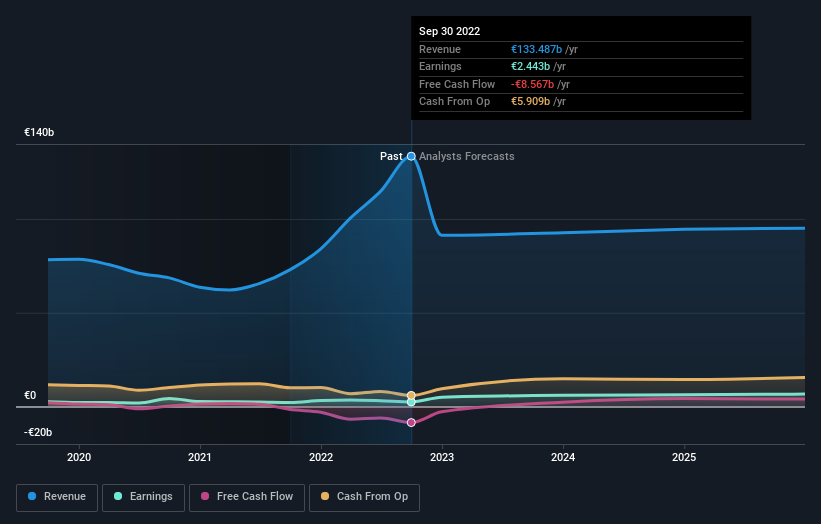Viewport: 821px width, 524px height.
Task: Click the 2024 x-axis label
Action: pyautogui.click(x=563, y=457)
